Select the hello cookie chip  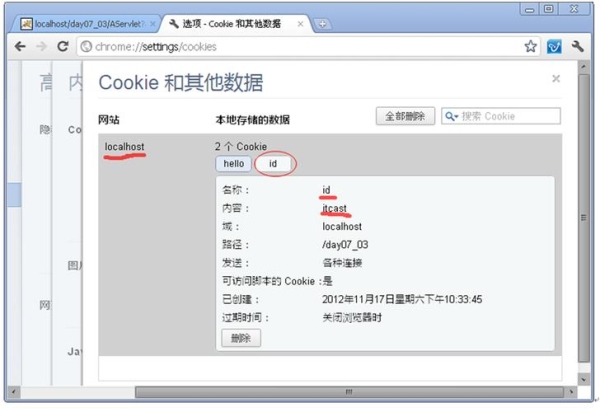pos(233,164)
